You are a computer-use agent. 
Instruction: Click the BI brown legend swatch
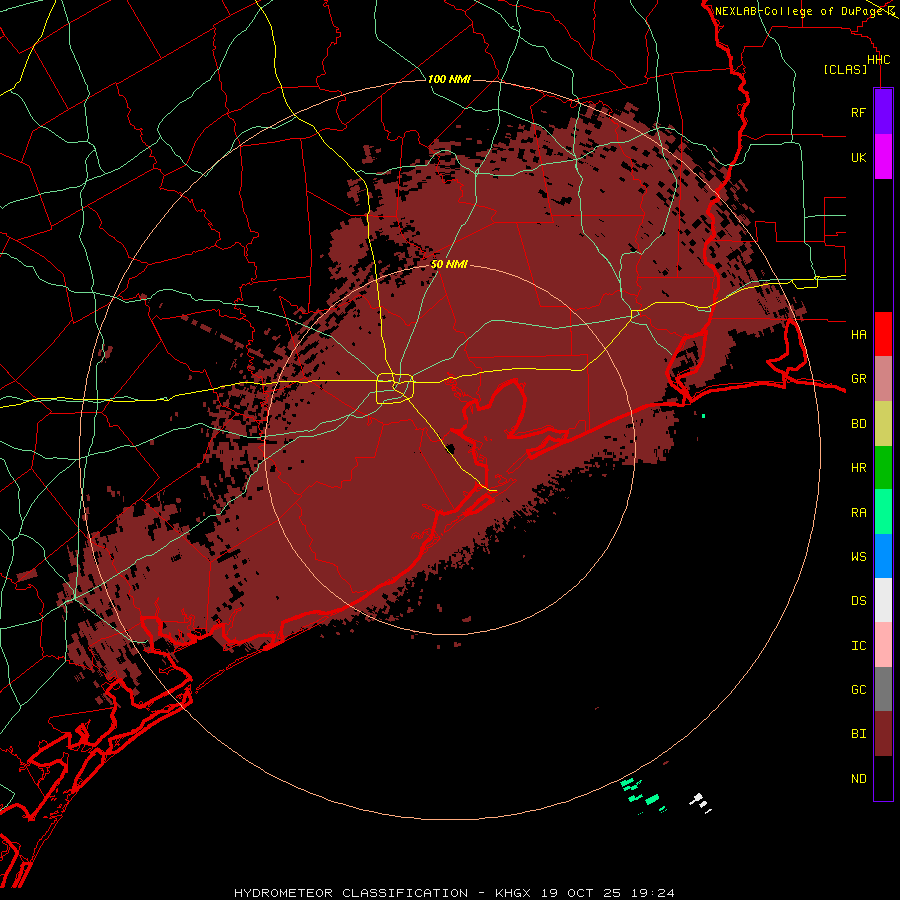(x=883, y=734)
